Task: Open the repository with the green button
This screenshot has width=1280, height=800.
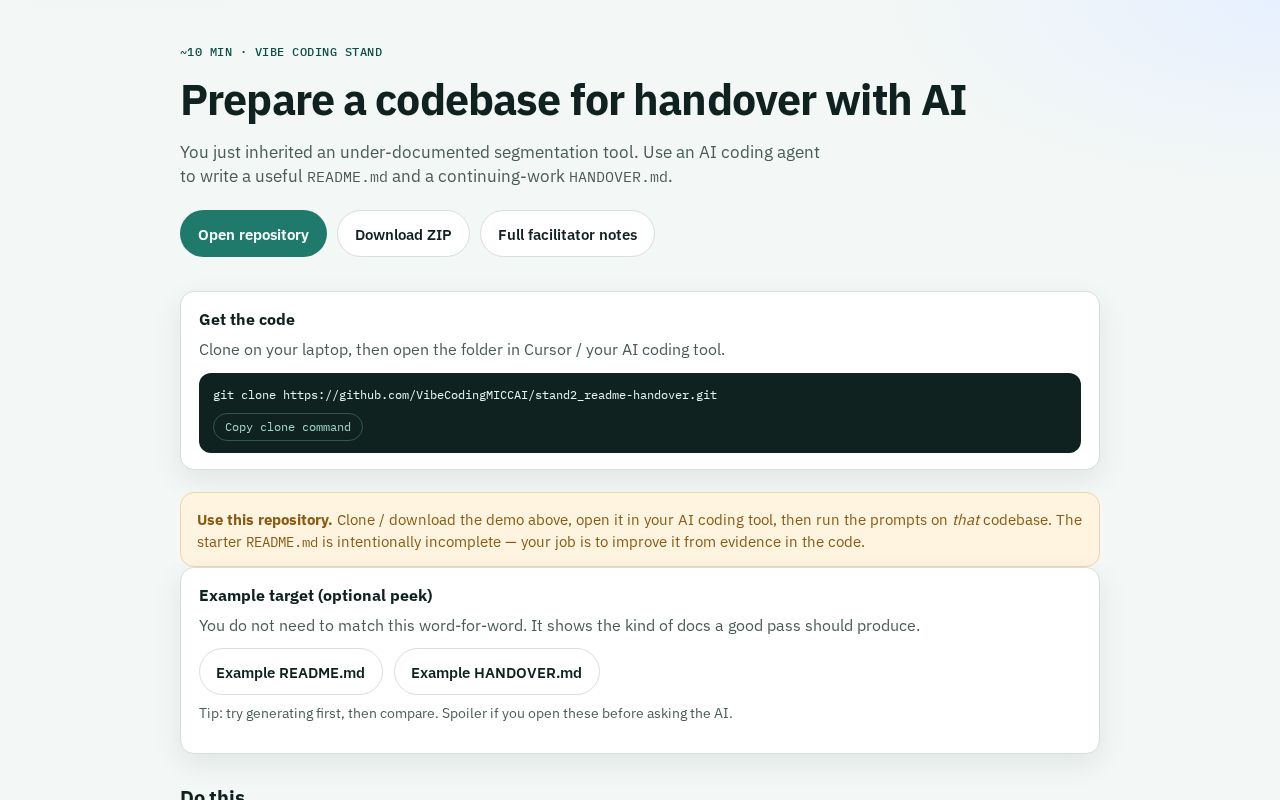Action: pos(253,234)
